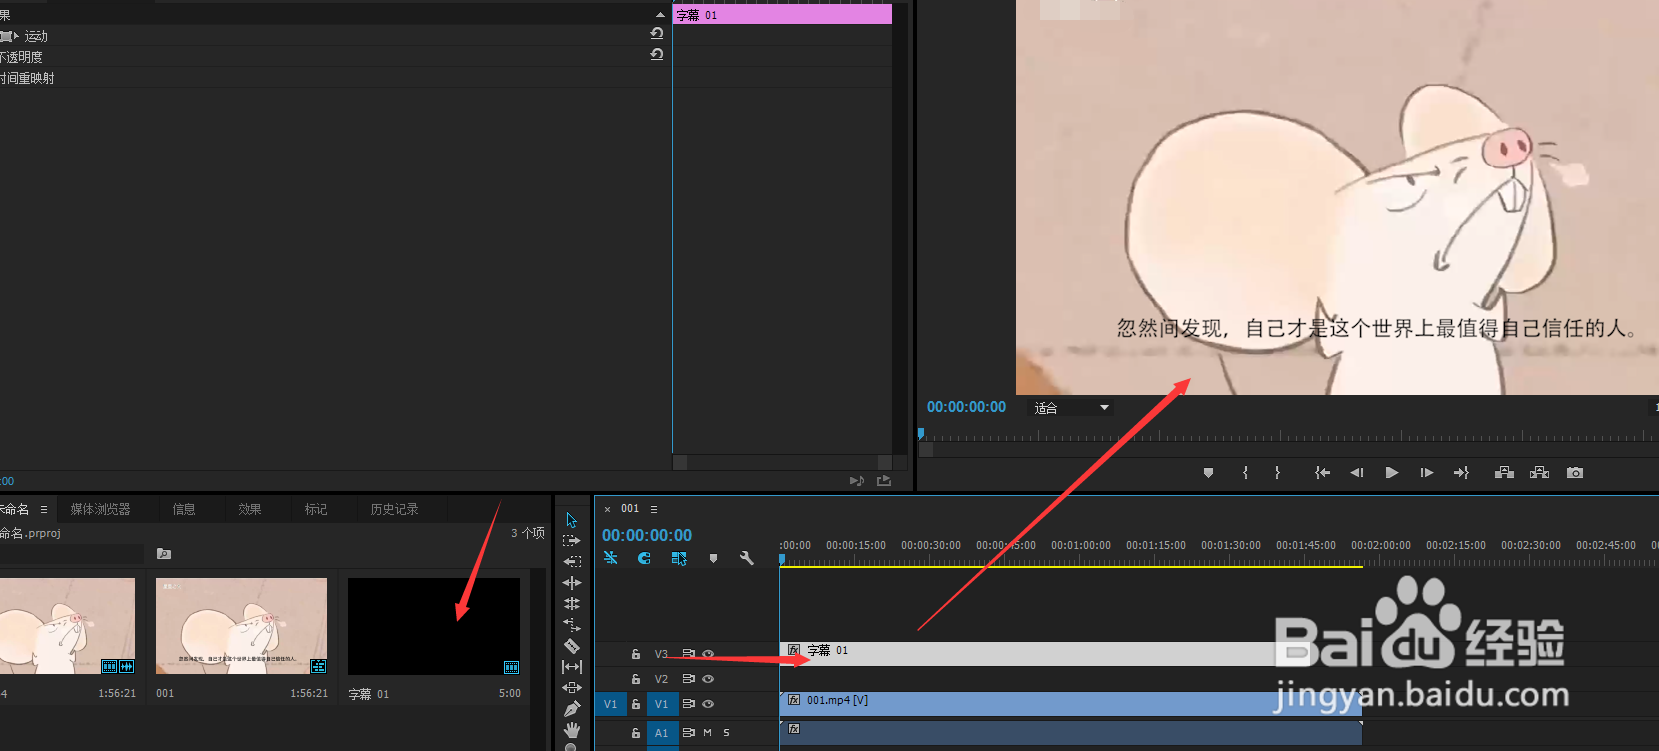The width and height of the screenshot is (1659, 751).
Task: Step back one frame
Action: (x=1357, y=473)
